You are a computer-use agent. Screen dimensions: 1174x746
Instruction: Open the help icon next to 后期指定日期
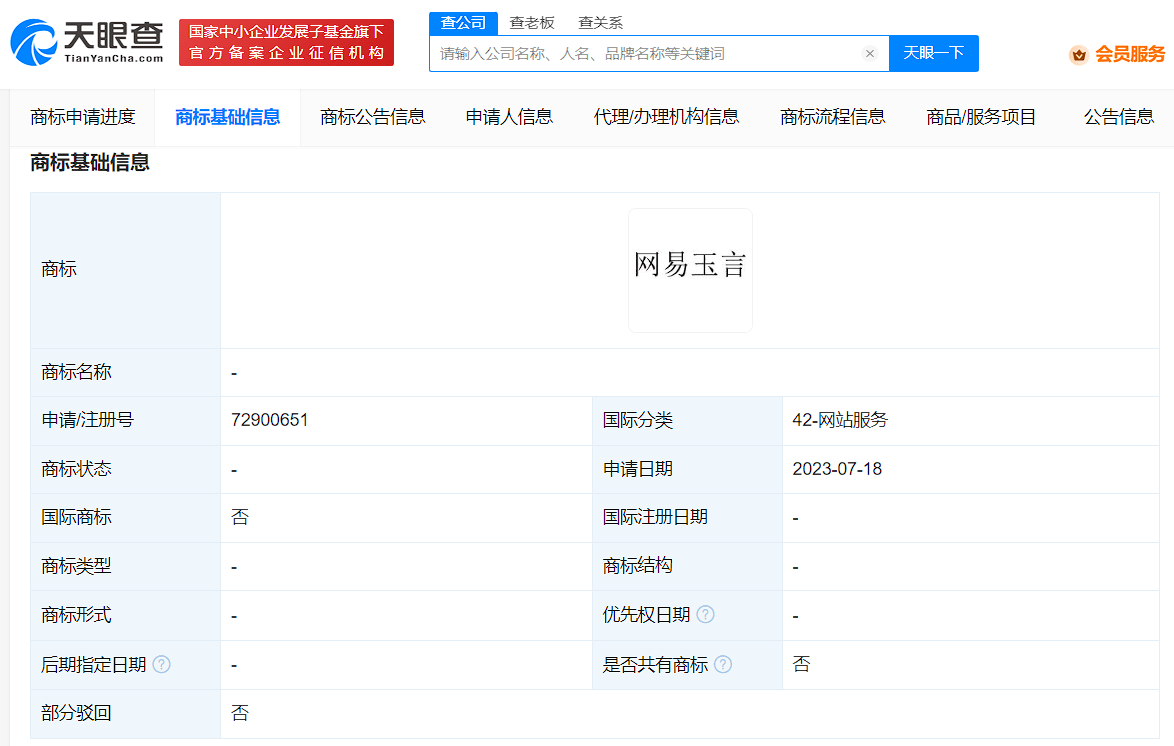[x=161, y=664]
